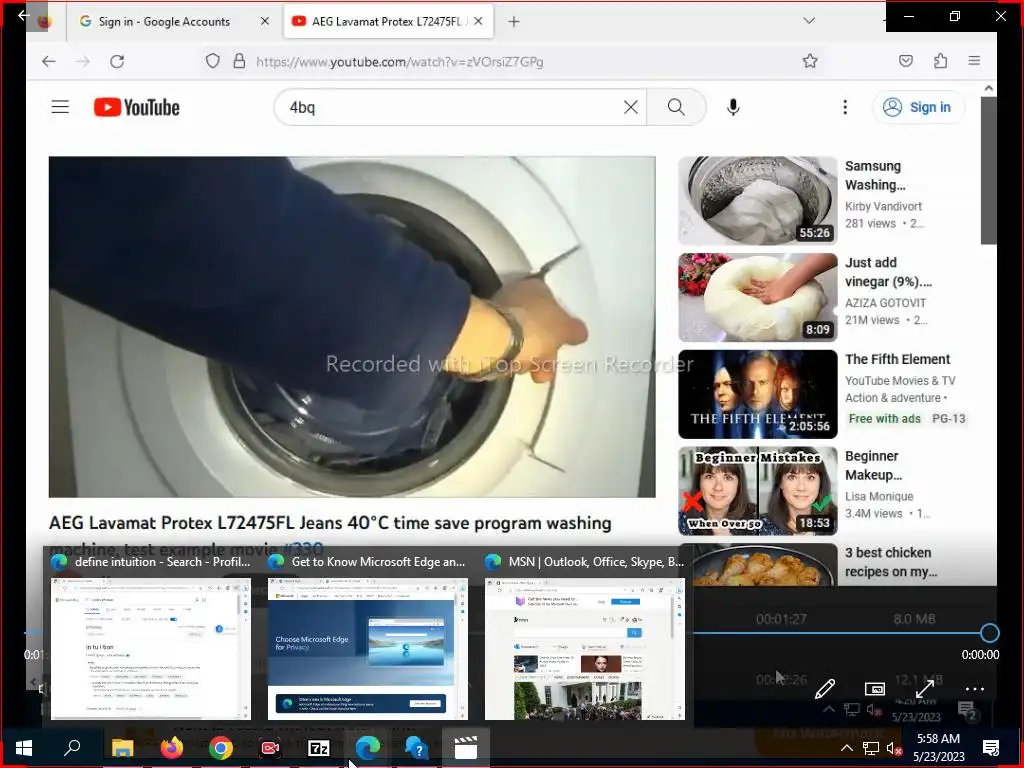
Task: Click the YouTube logo
Action: click(136, 107)
